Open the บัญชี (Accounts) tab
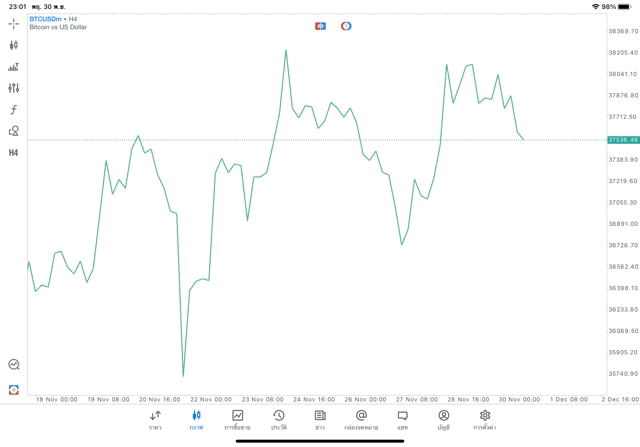Image resolution: width=640 pixels, height=447 pixels. [443, 419]
